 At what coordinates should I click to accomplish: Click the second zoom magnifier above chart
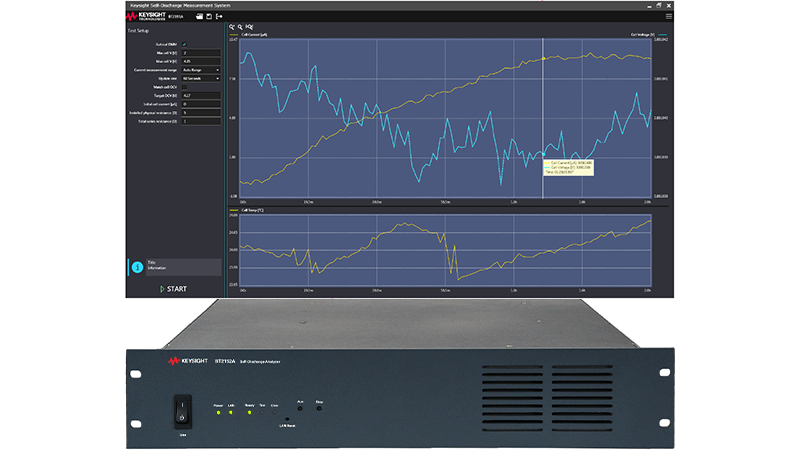240,27
